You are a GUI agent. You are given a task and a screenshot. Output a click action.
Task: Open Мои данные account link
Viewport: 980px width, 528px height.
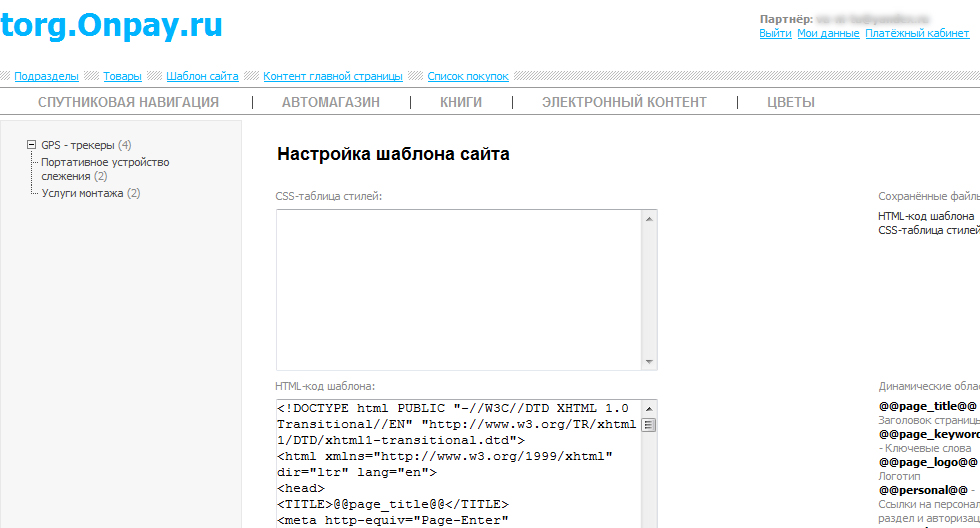[x=828, y=33]
